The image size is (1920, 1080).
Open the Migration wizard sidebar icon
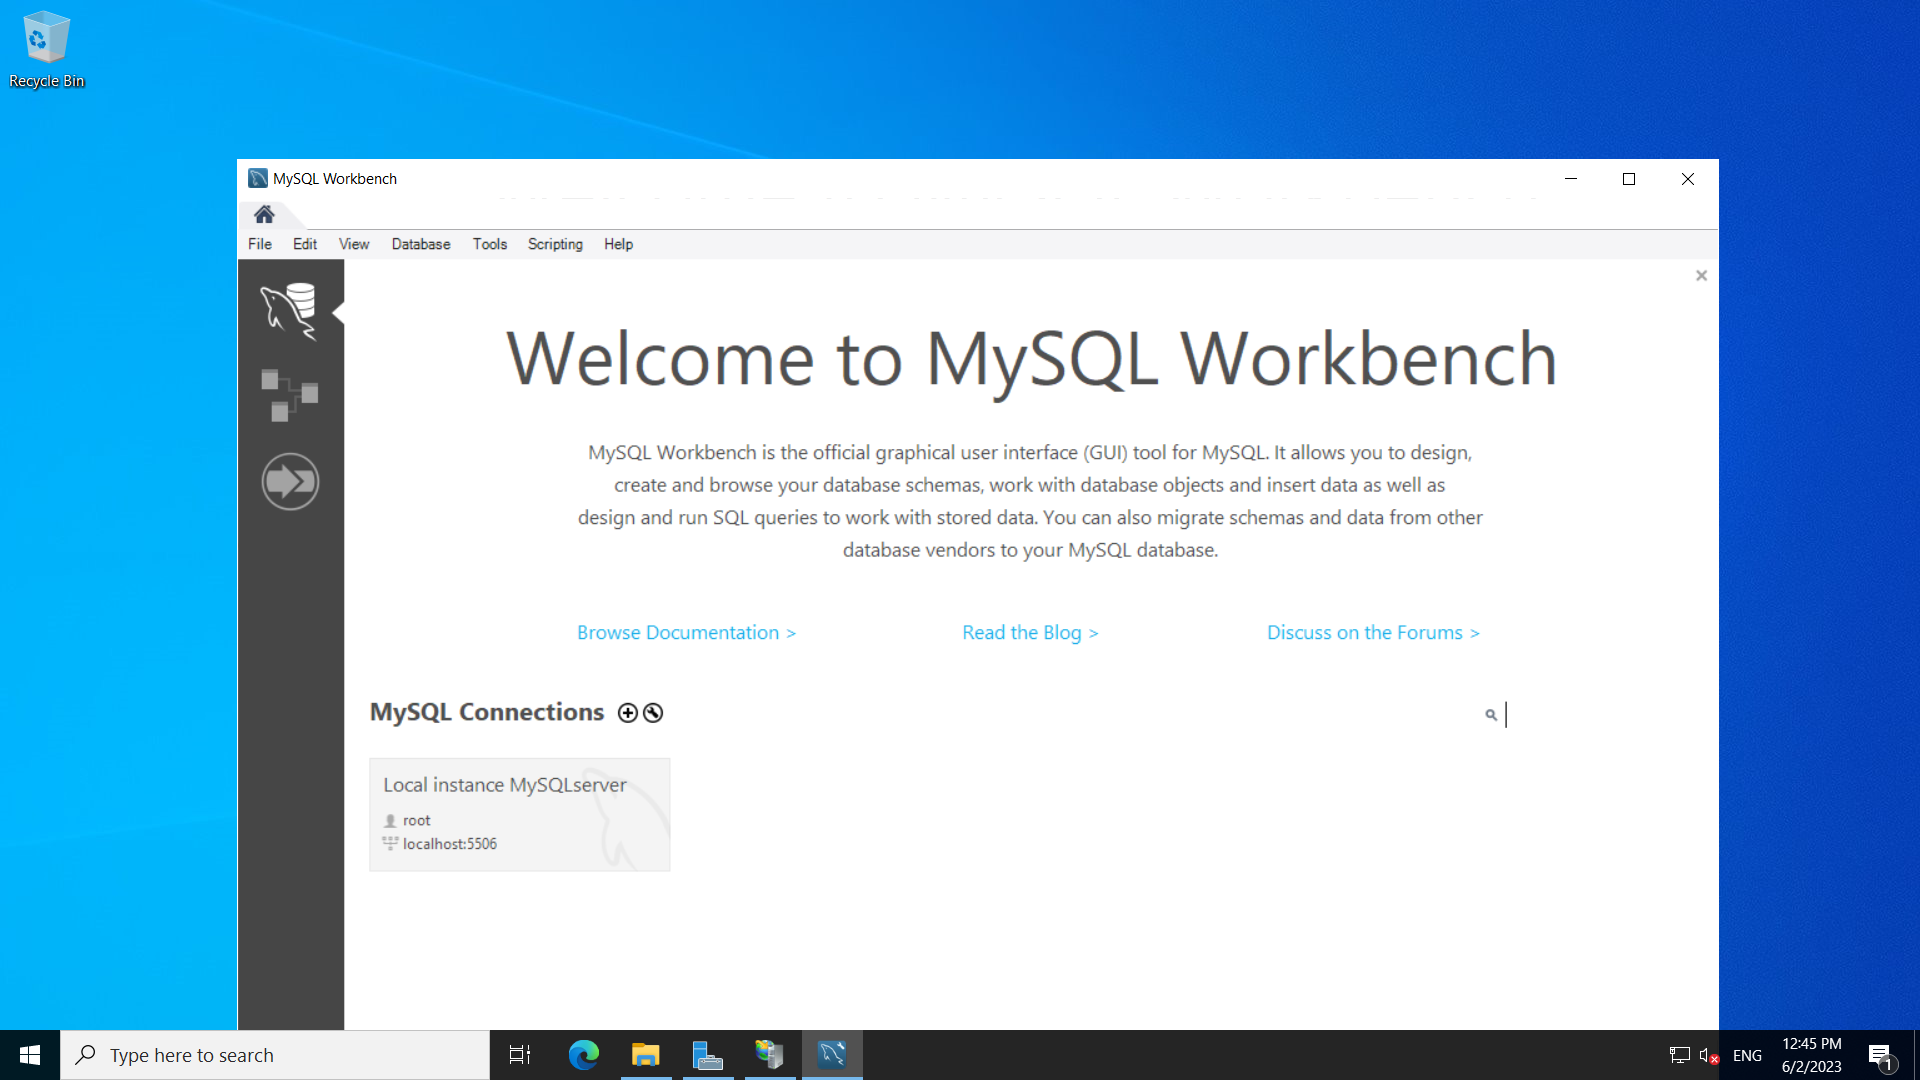click(290, 482)
